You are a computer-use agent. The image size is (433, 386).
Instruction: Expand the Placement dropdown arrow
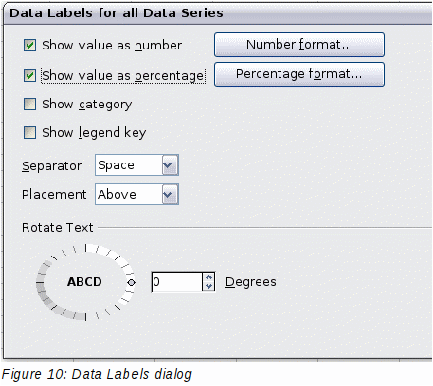pyautogui.click(x=170, y=194)
